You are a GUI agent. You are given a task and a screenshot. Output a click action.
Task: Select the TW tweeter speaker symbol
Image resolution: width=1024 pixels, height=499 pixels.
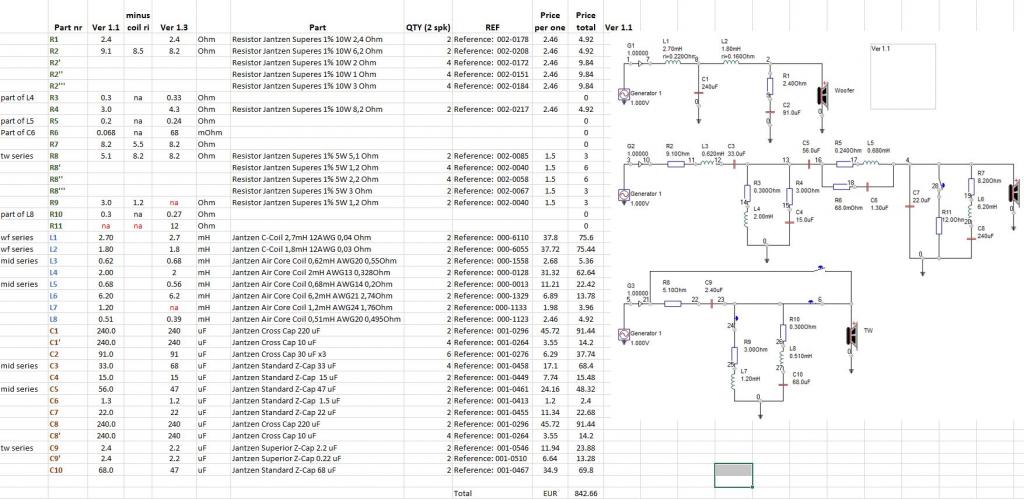point(852,334)
